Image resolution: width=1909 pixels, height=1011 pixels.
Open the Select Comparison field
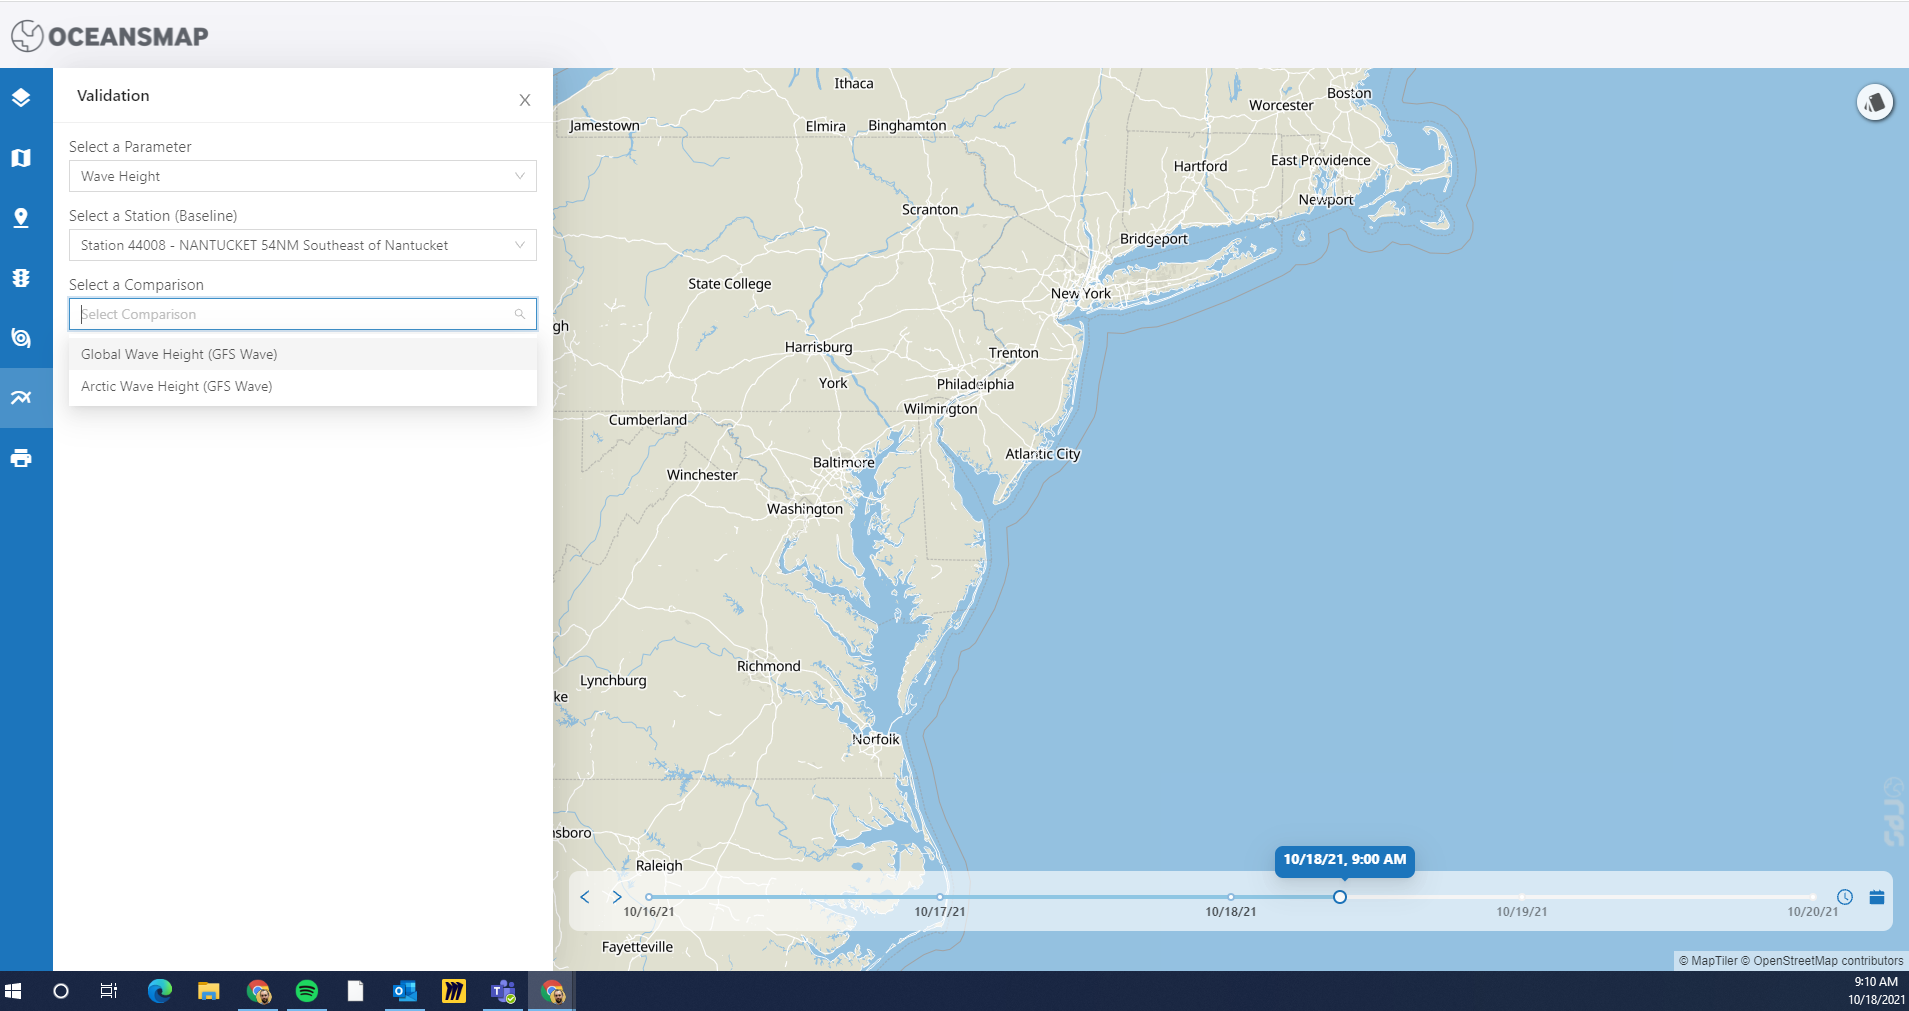pyautogui.click(x=301, y=314)
